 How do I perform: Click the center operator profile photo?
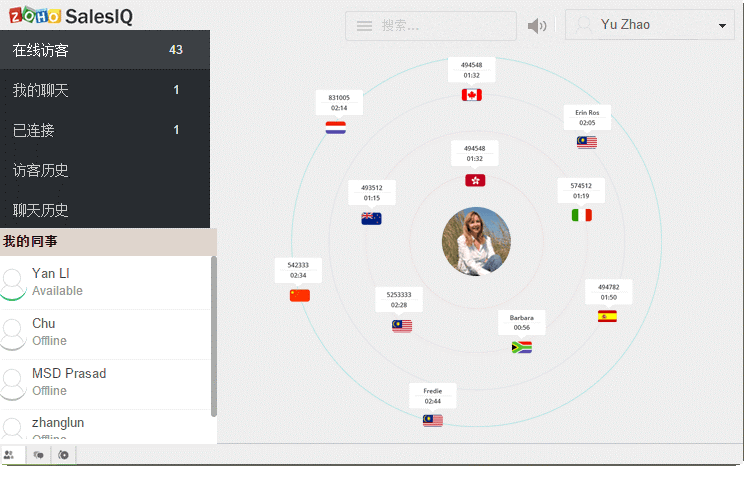(x=476, y=241)
